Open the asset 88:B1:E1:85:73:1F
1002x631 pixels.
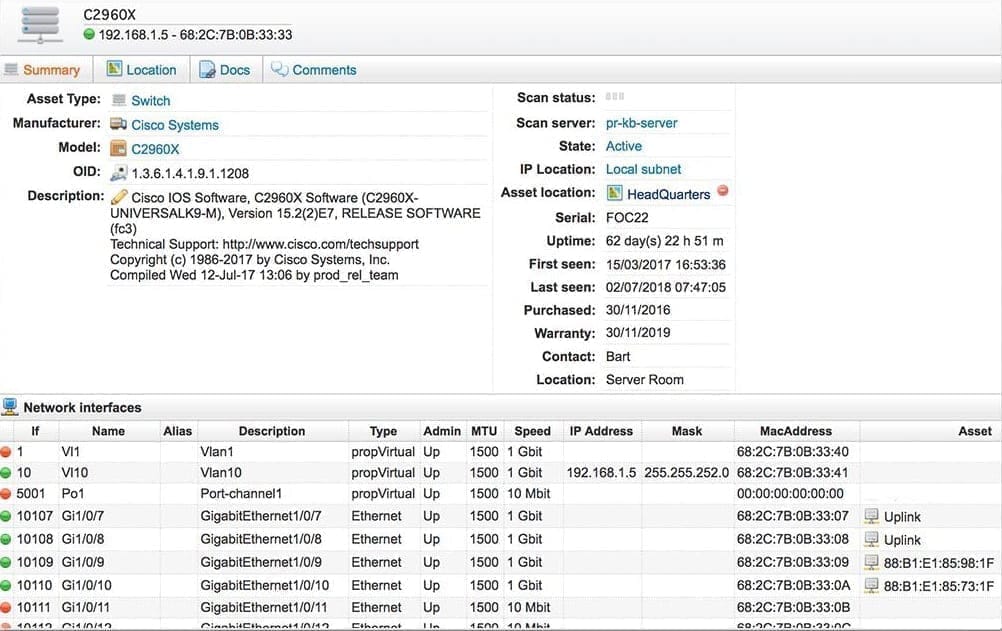(939, 586)
